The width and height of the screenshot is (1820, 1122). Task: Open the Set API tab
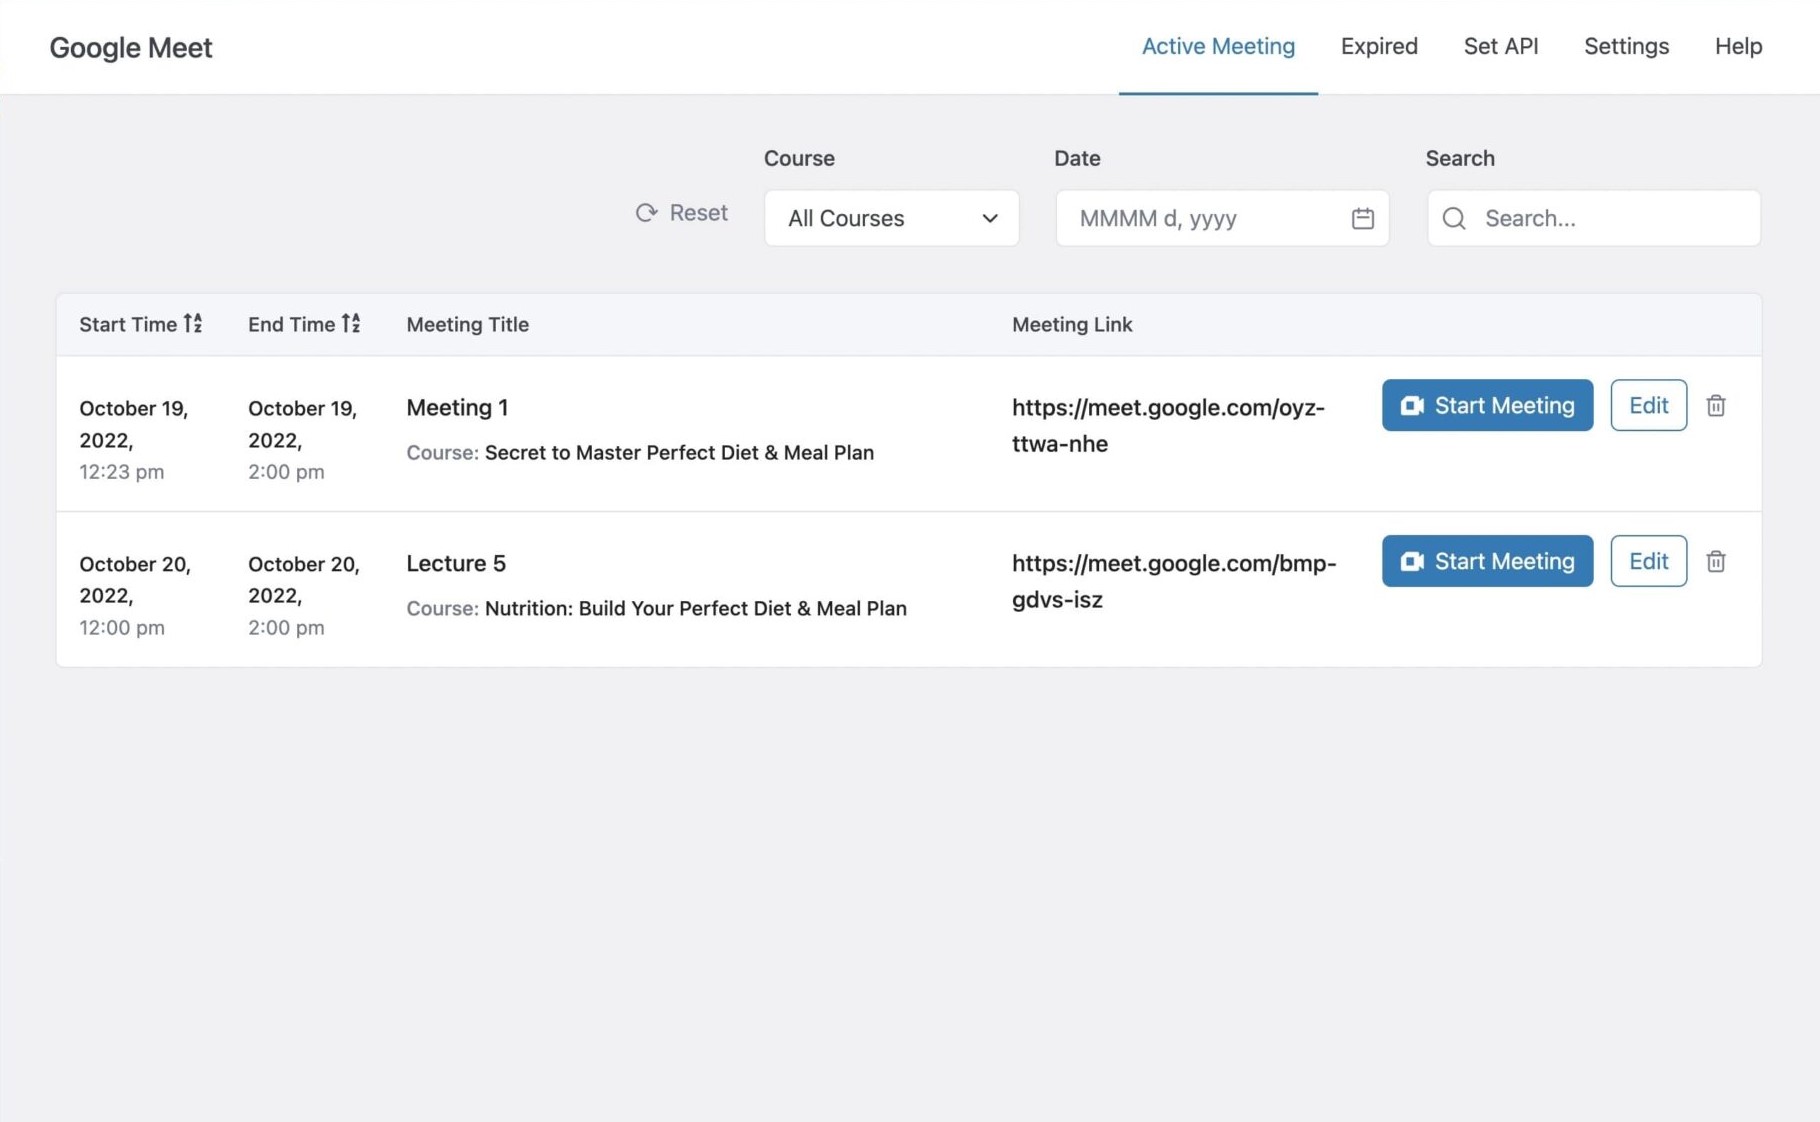coord(1500,46)
